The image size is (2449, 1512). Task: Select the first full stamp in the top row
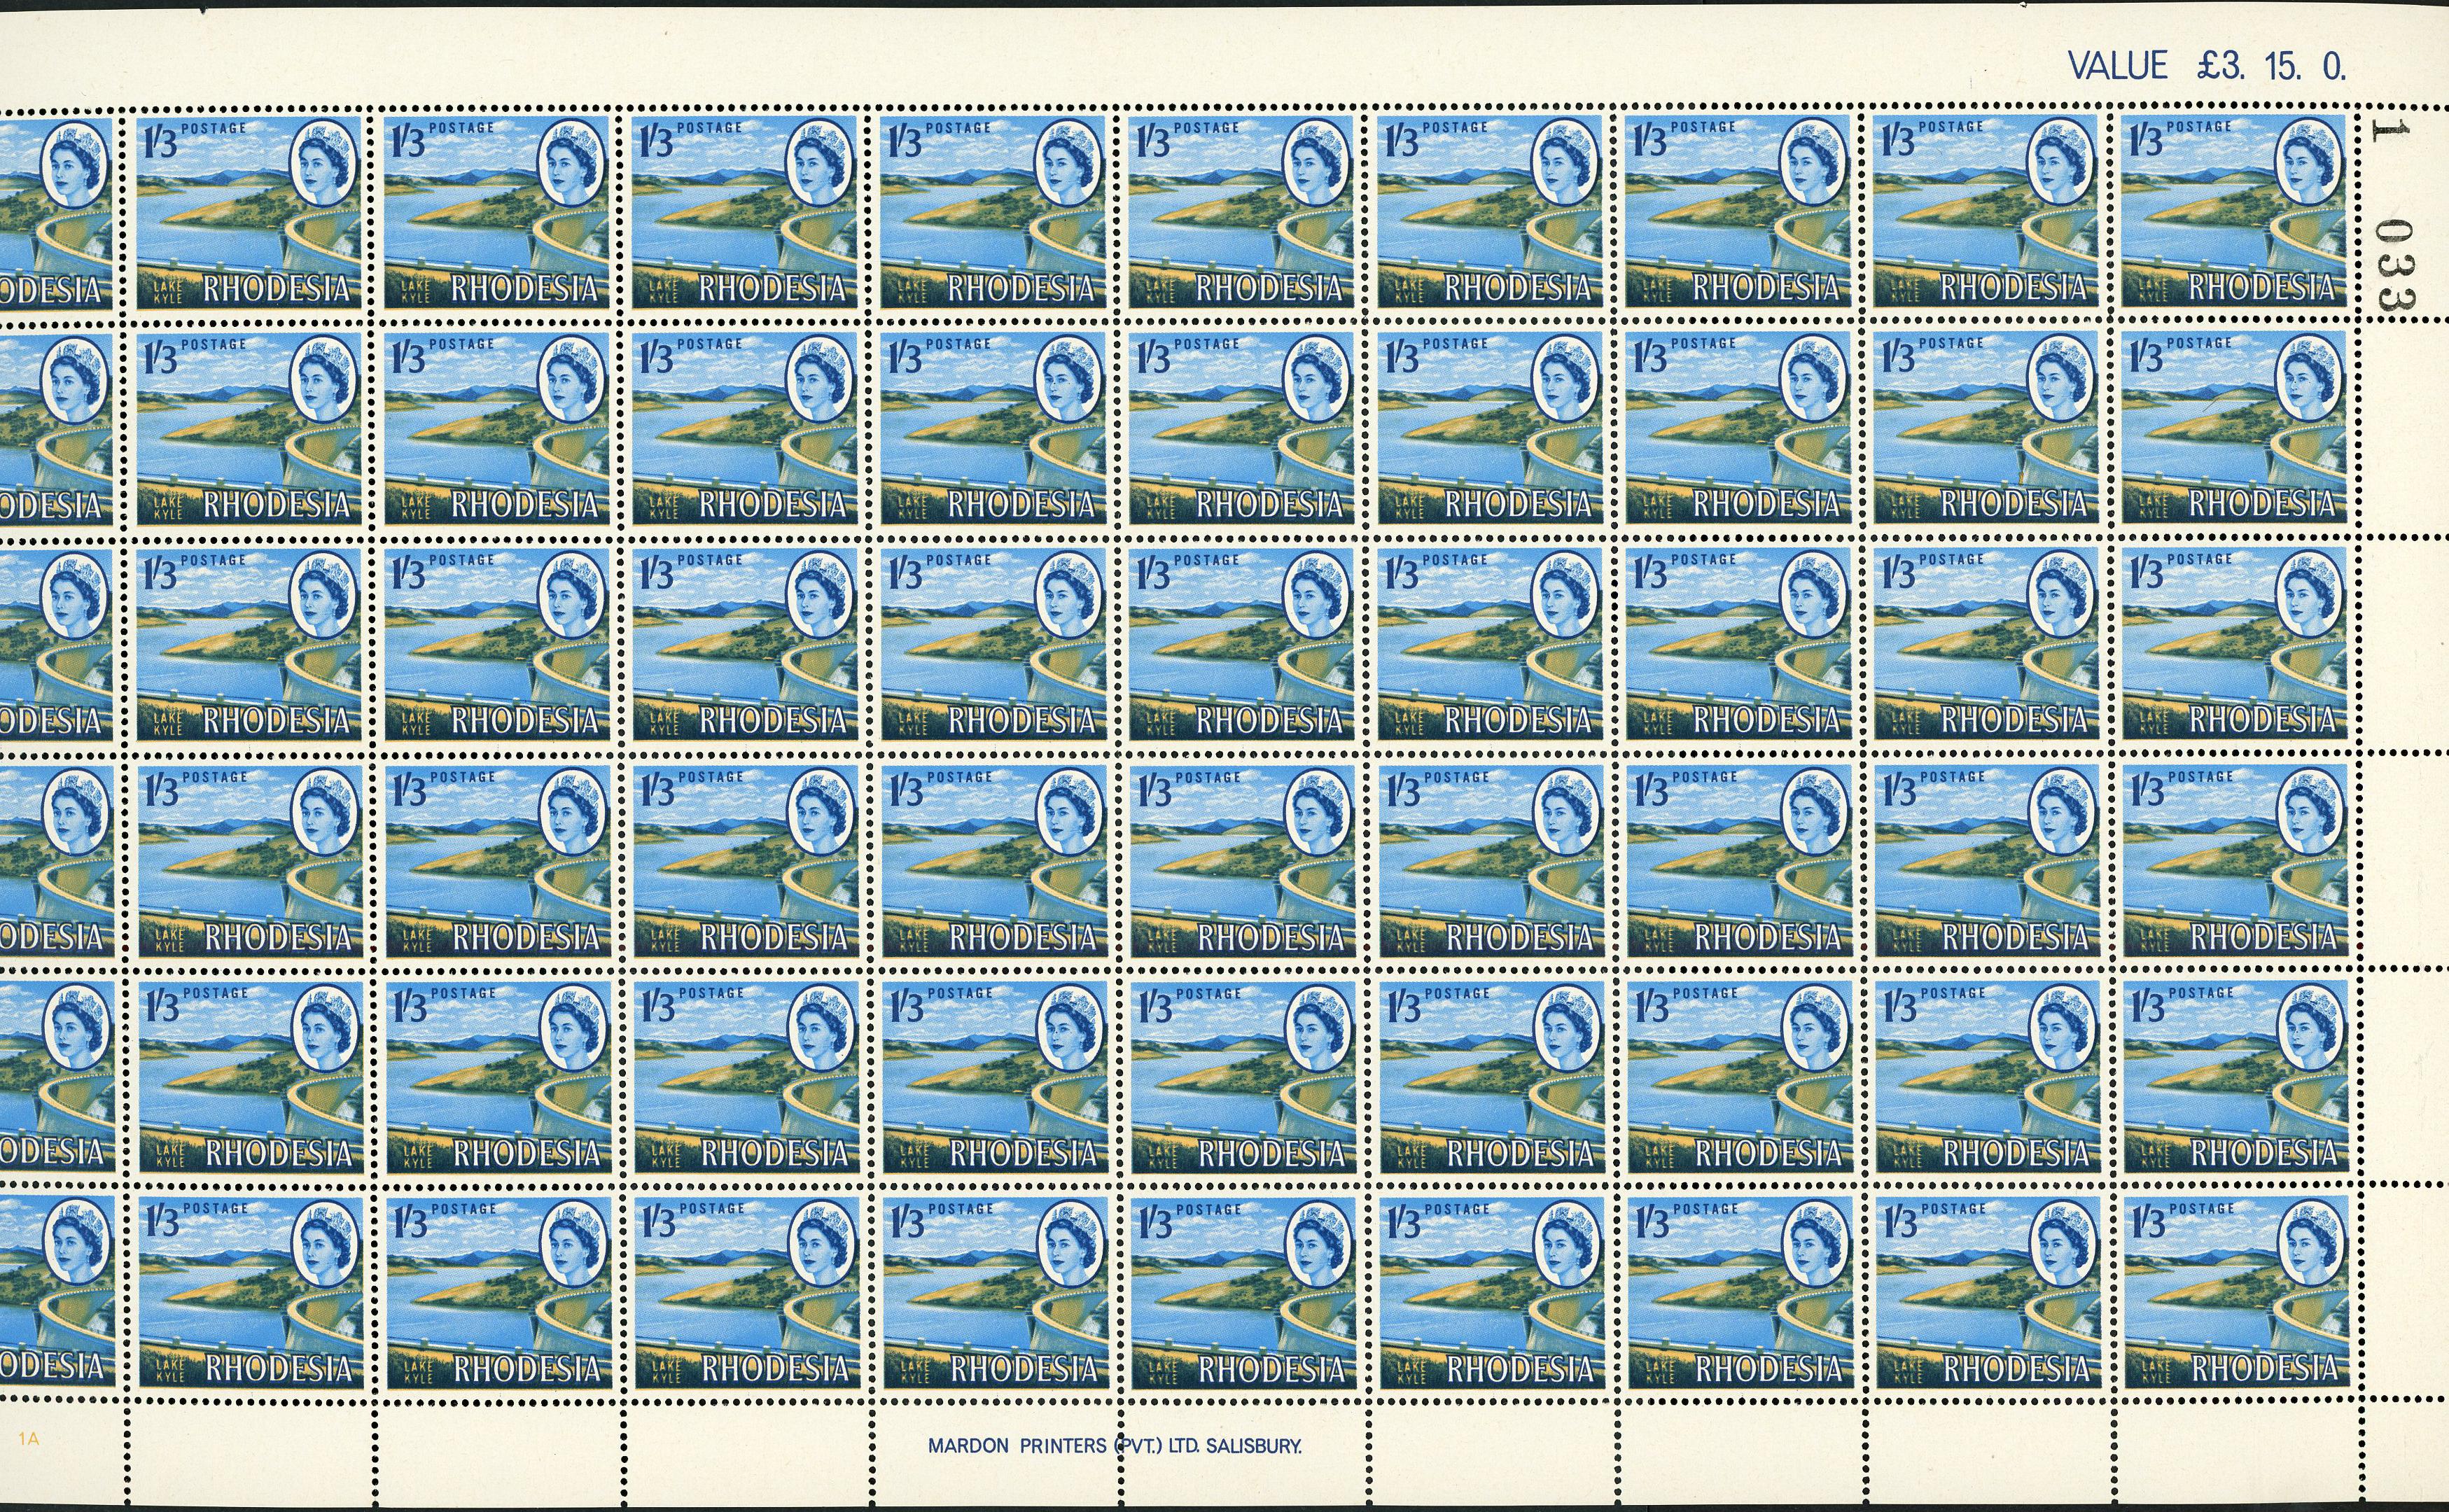248,212
